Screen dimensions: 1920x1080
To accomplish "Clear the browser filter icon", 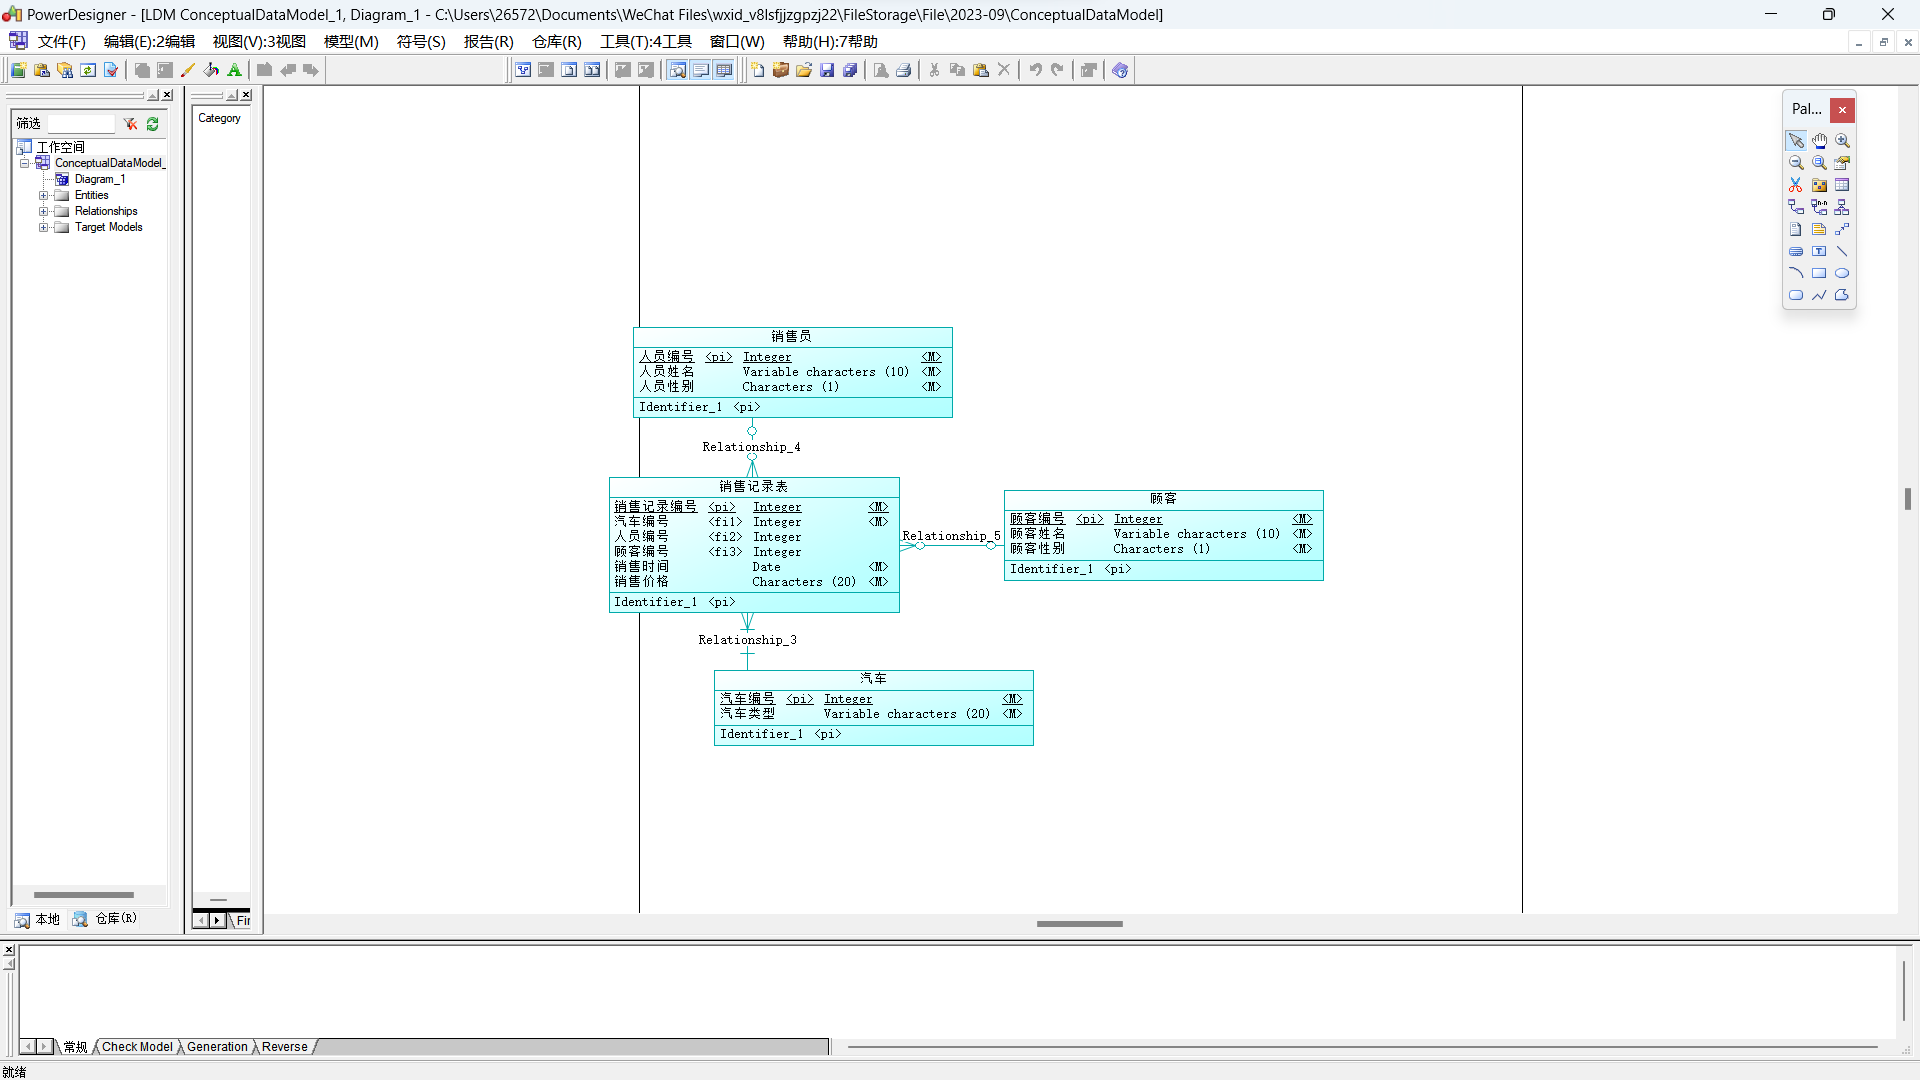I will coord(131,124).
